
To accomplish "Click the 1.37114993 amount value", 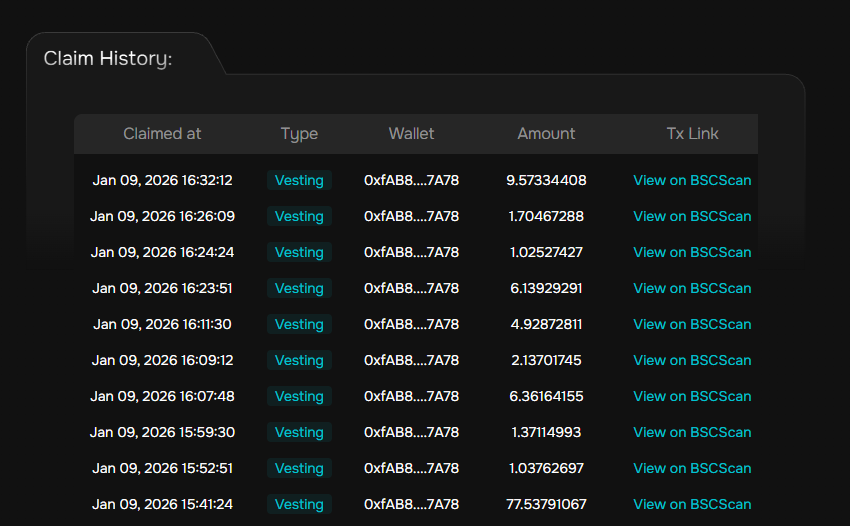I will click(x=546, y=433).
